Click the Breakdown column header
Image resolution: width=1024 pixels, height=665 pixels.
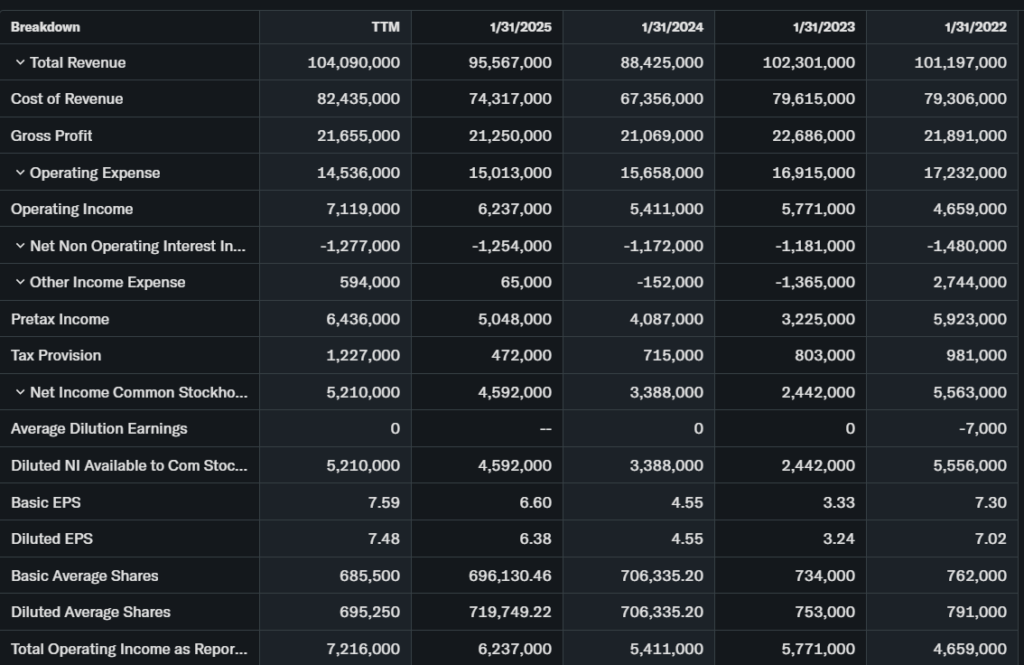click(45, 27)
